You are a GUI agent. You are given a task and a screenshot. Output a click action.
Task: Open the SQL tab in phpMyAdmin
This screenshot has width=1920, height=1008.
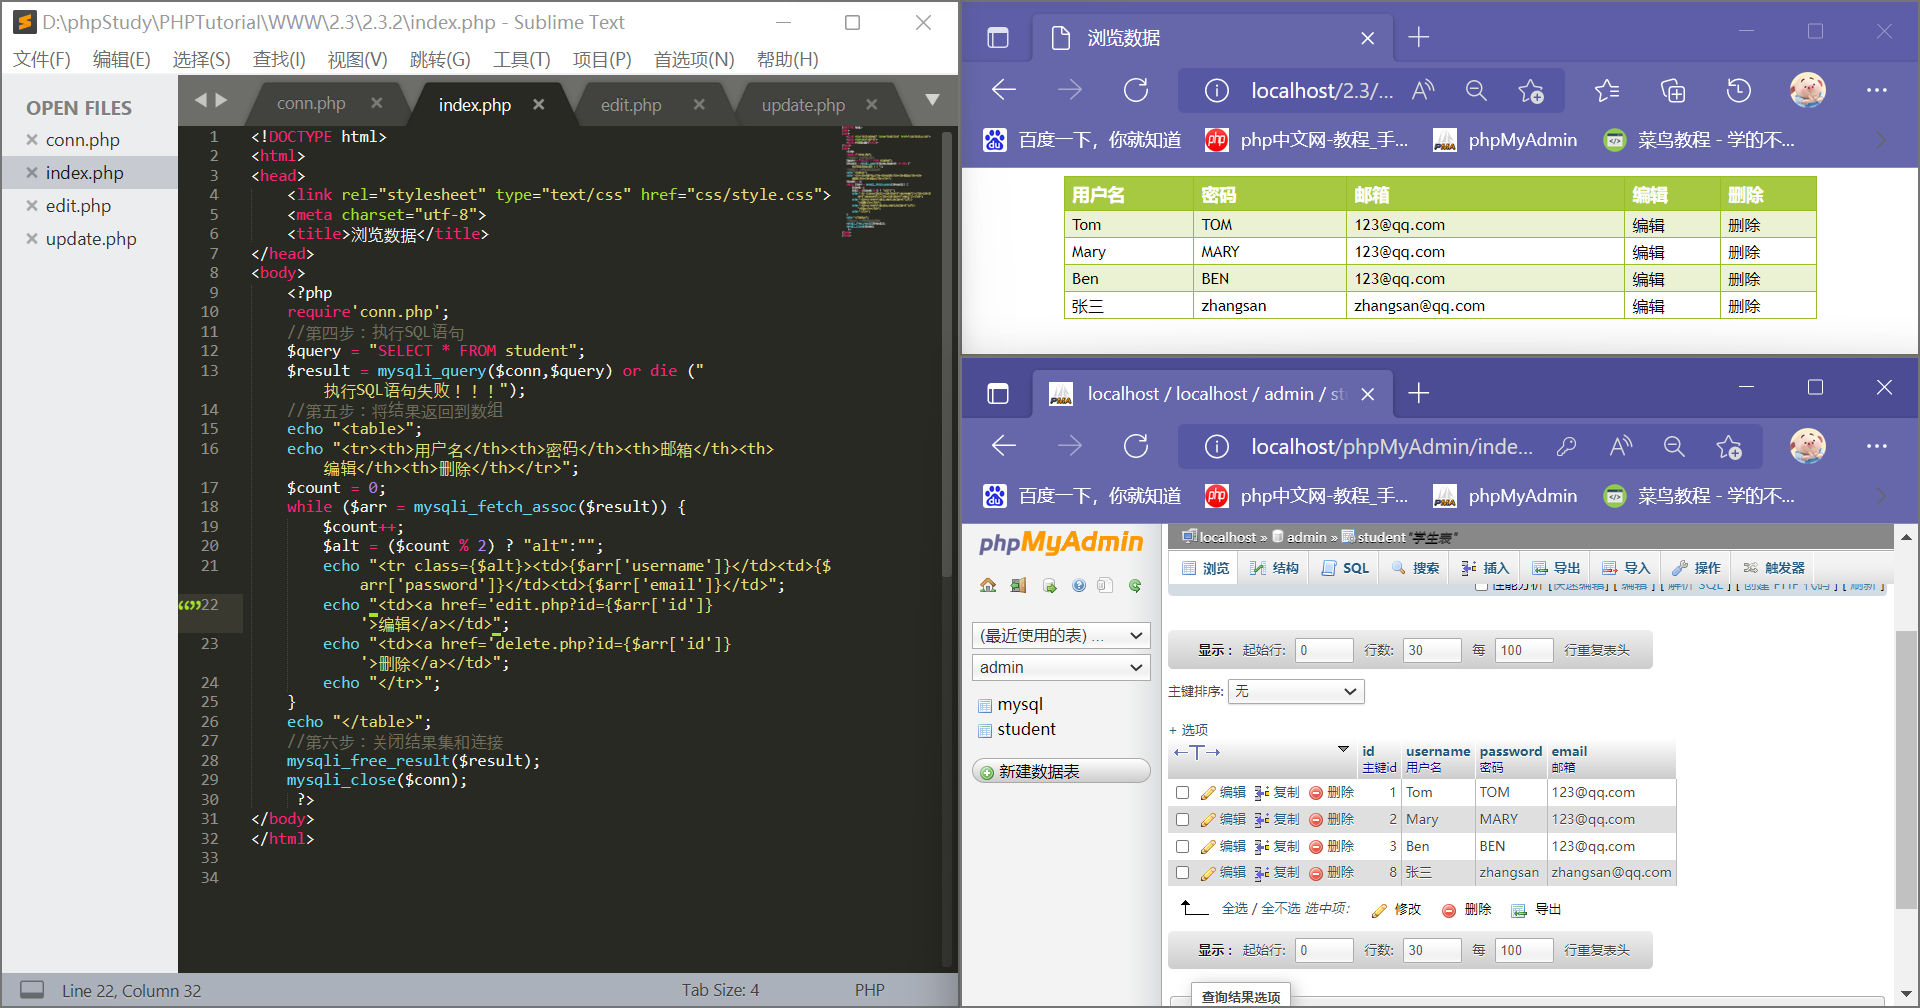(1345, 568)
